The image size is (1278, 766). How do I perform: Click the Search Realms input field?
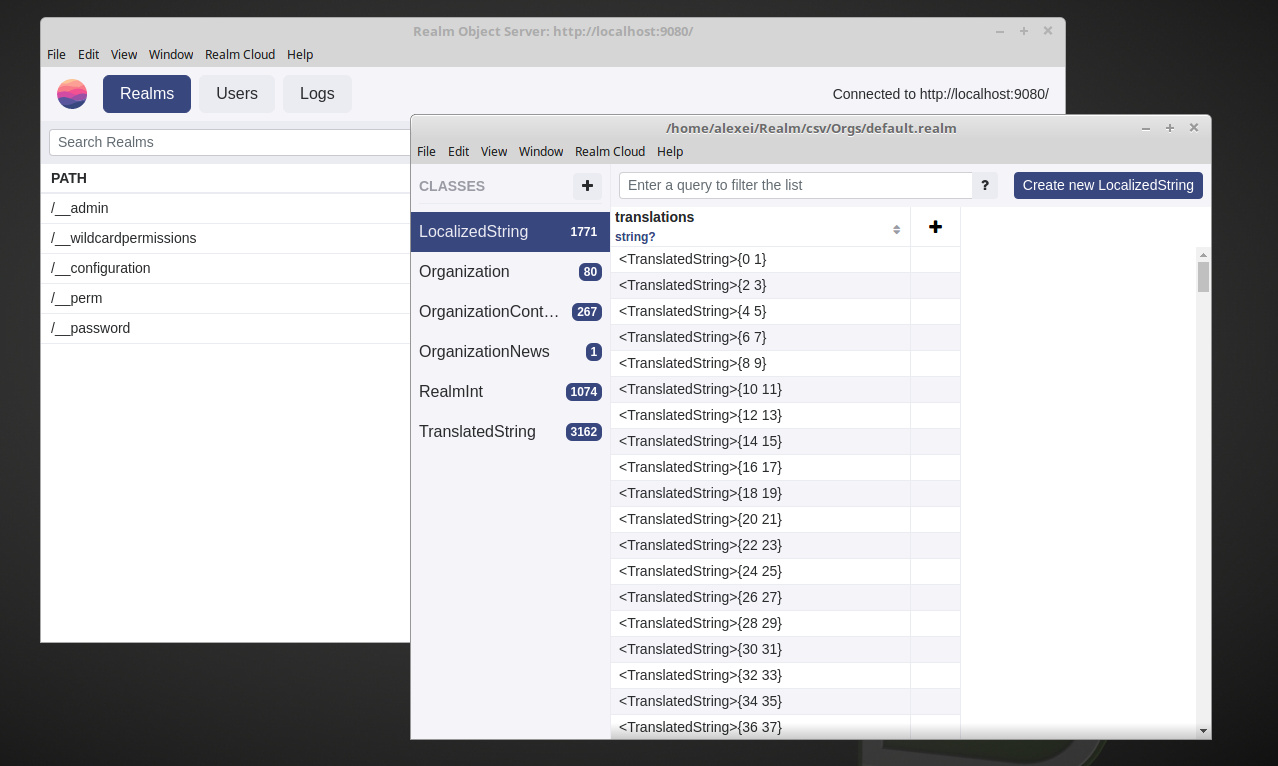[200, 142]
